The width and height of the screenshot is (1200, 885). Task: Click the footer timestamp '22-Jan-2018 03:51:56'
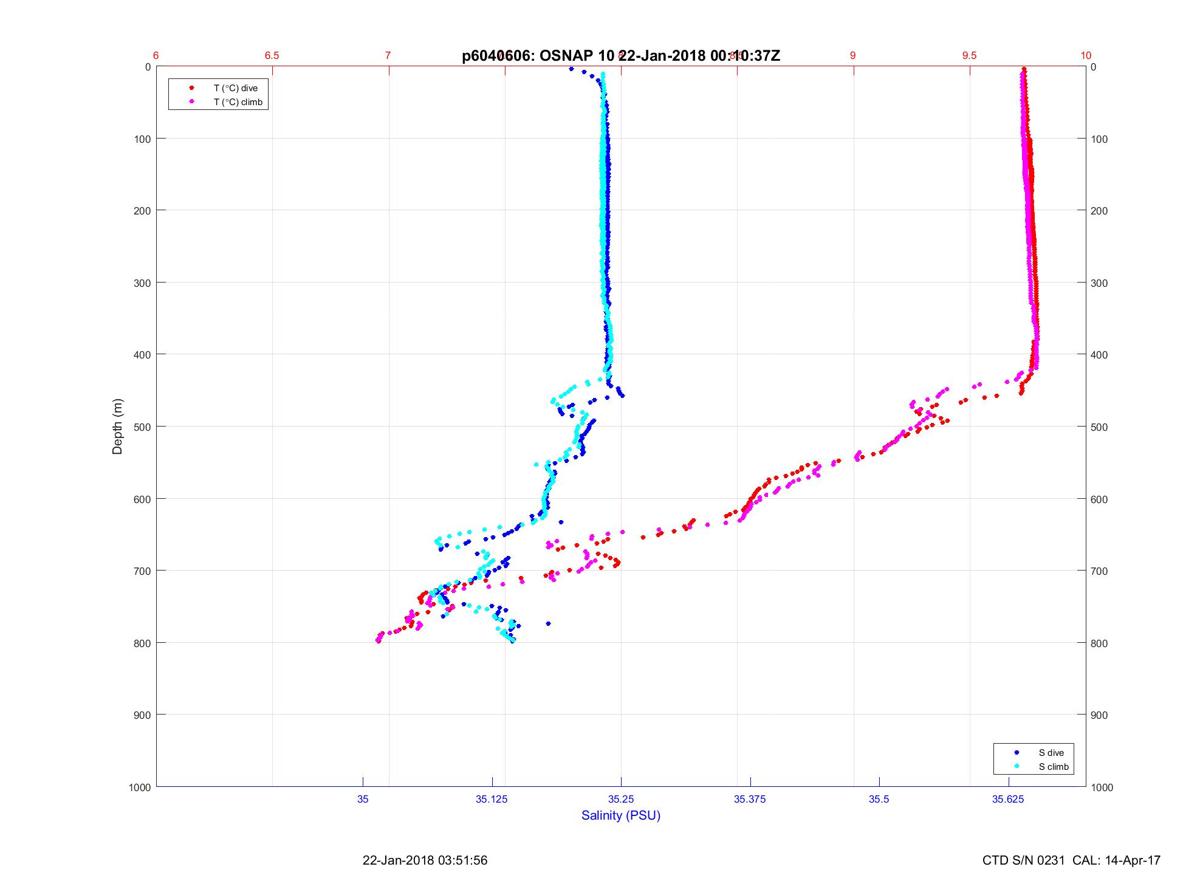425,860
